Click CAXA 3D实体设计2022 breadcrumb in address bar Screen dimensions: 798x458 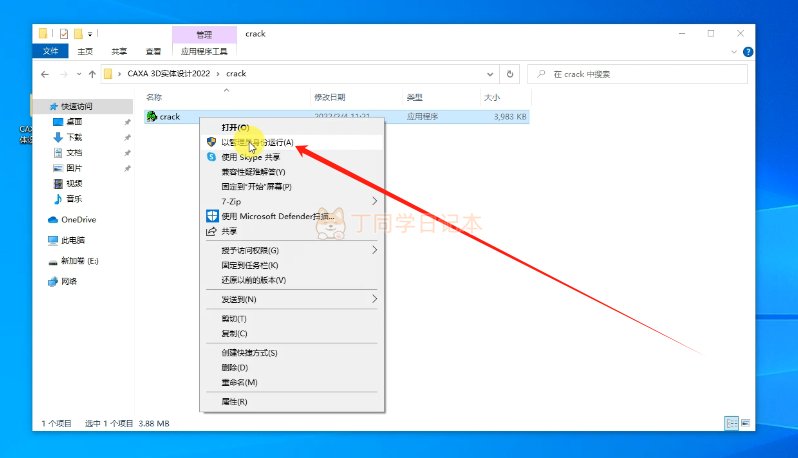click(x=168, y=74)
